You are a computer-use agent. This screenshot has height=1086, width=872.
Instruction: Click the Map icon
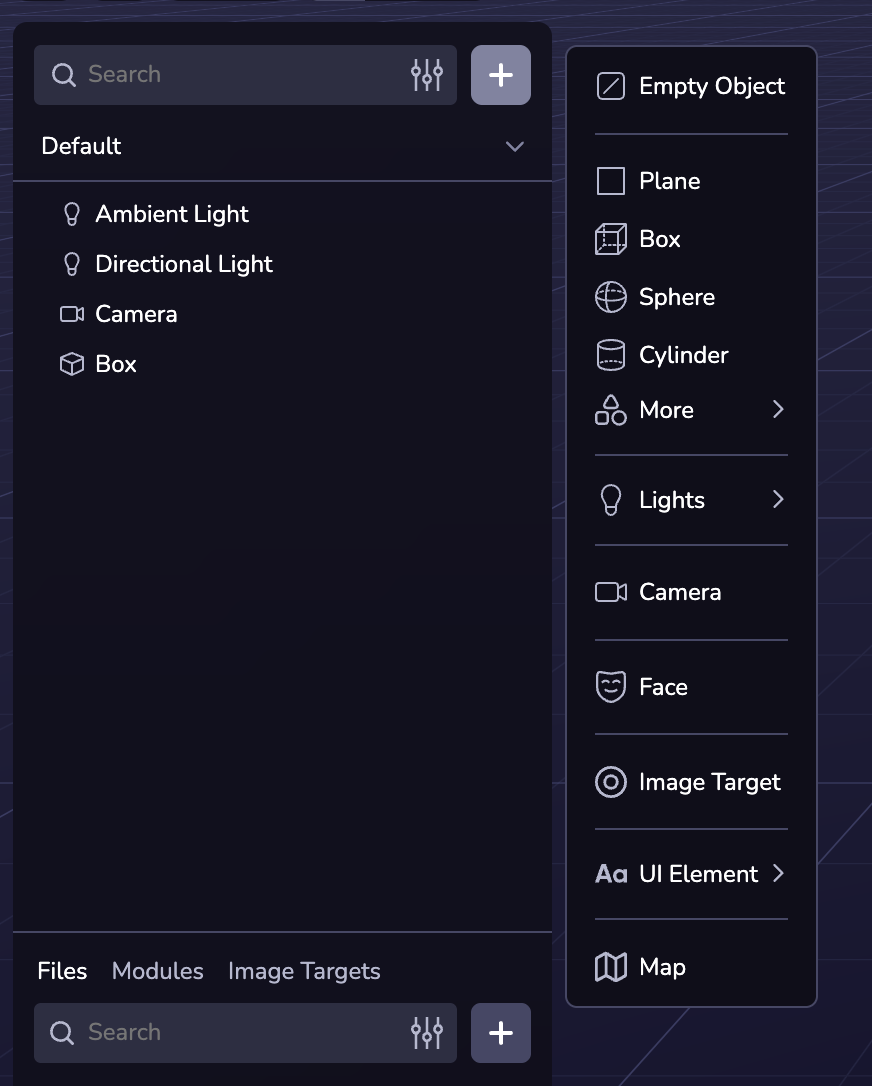click(x=610, y=967)
